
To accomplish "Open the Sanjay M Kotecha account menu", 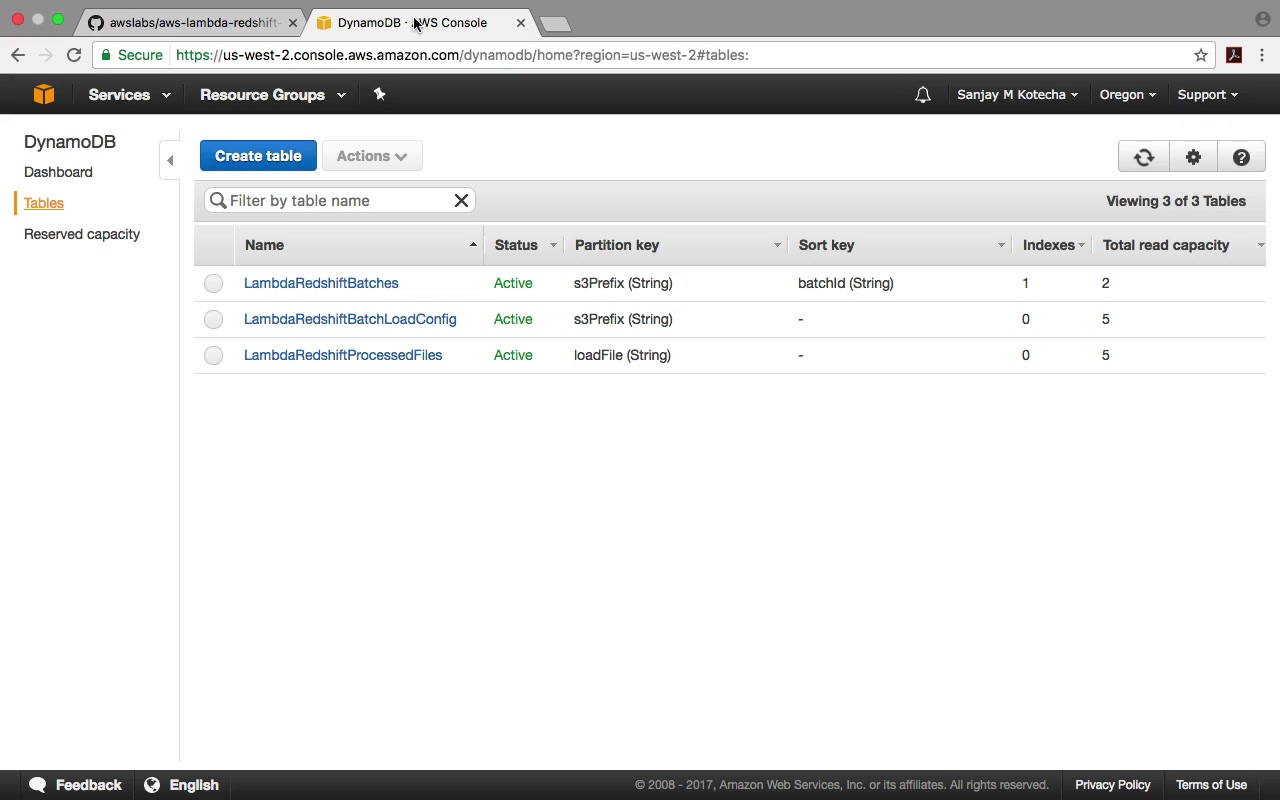I will tap(1017, 95).
